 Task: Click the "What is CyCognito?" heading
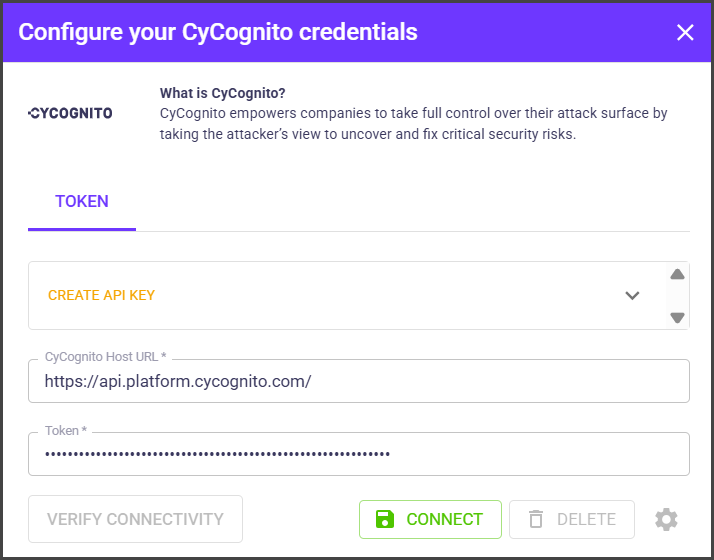click(222, 93)
